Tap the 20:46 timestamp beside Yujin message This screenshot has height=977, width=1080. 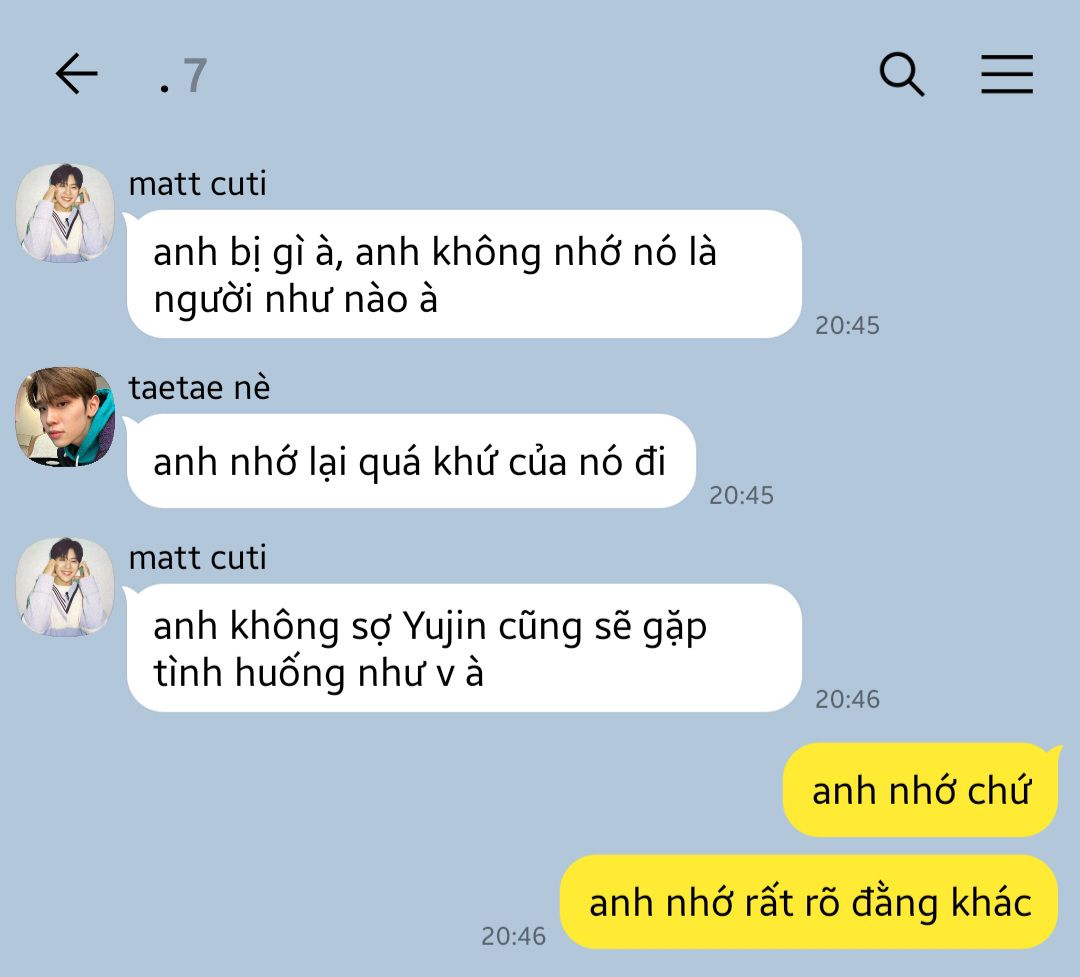[847, 699]
